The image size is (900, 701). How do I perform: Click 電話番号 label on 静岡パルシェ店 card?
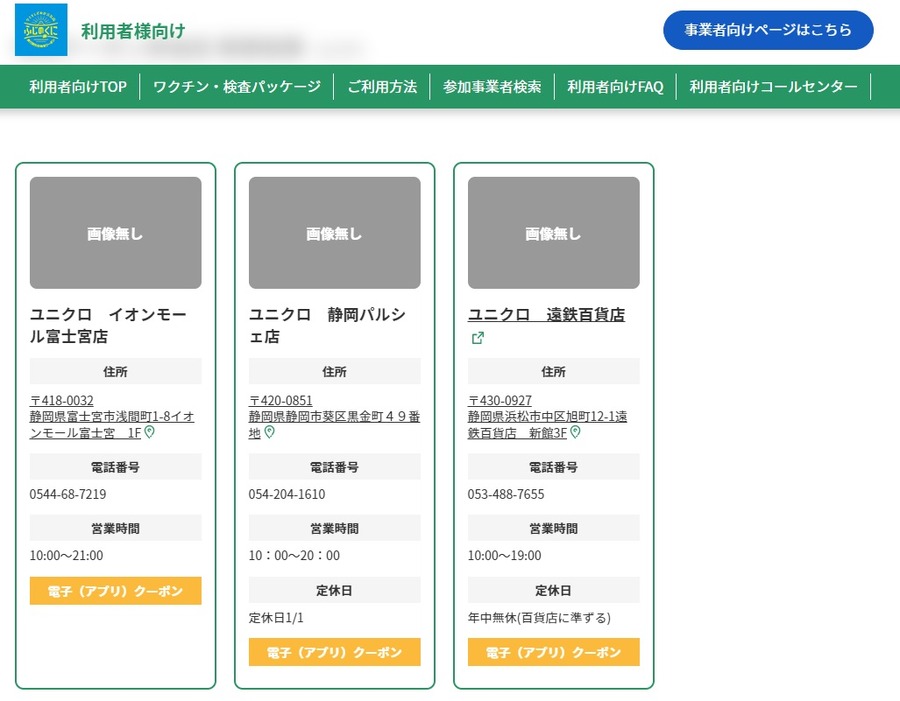(x=335, y=467)
